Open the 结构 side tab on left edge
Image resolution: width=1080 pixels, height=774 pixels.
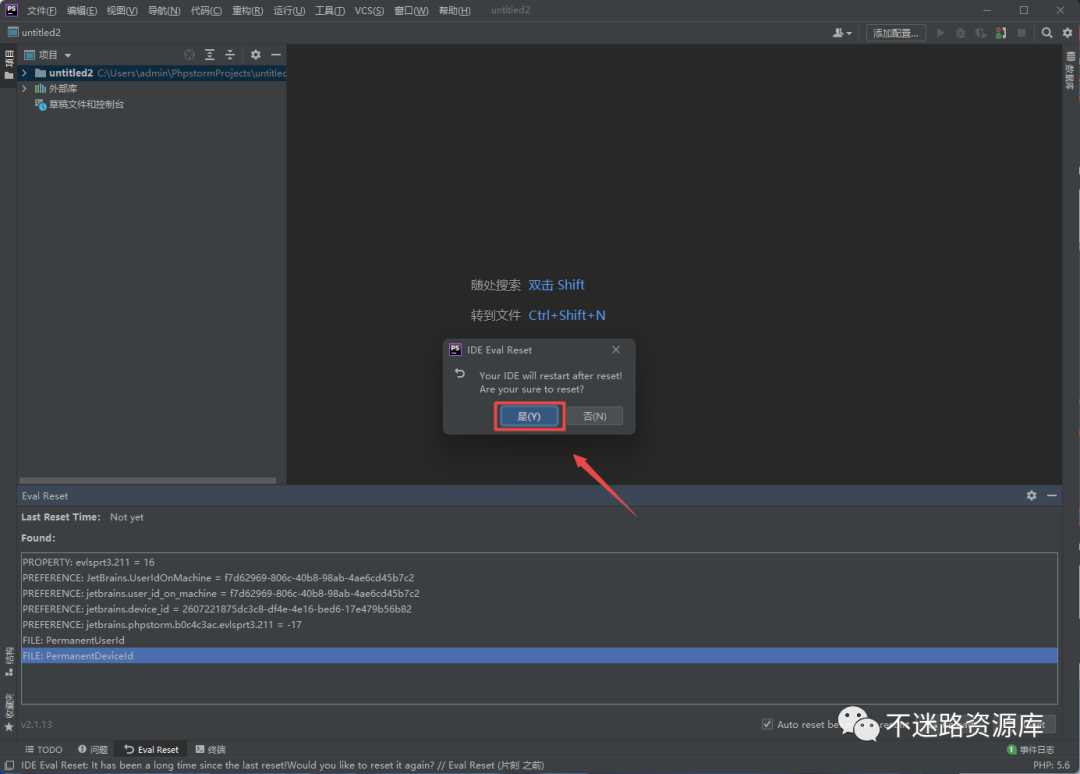[x=9, y=662]
